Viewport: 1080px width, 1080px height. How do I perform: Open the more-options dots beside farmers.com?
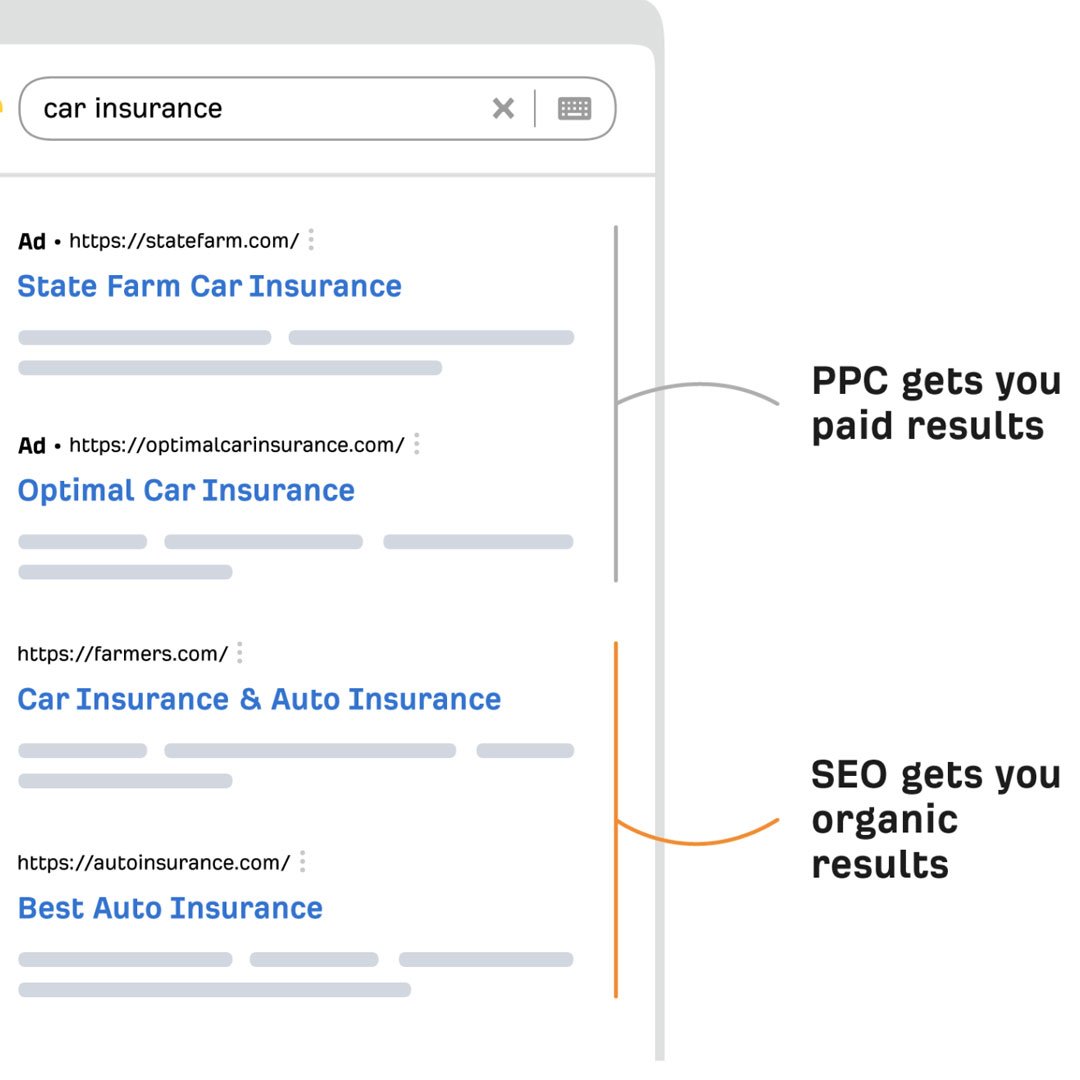239,654
